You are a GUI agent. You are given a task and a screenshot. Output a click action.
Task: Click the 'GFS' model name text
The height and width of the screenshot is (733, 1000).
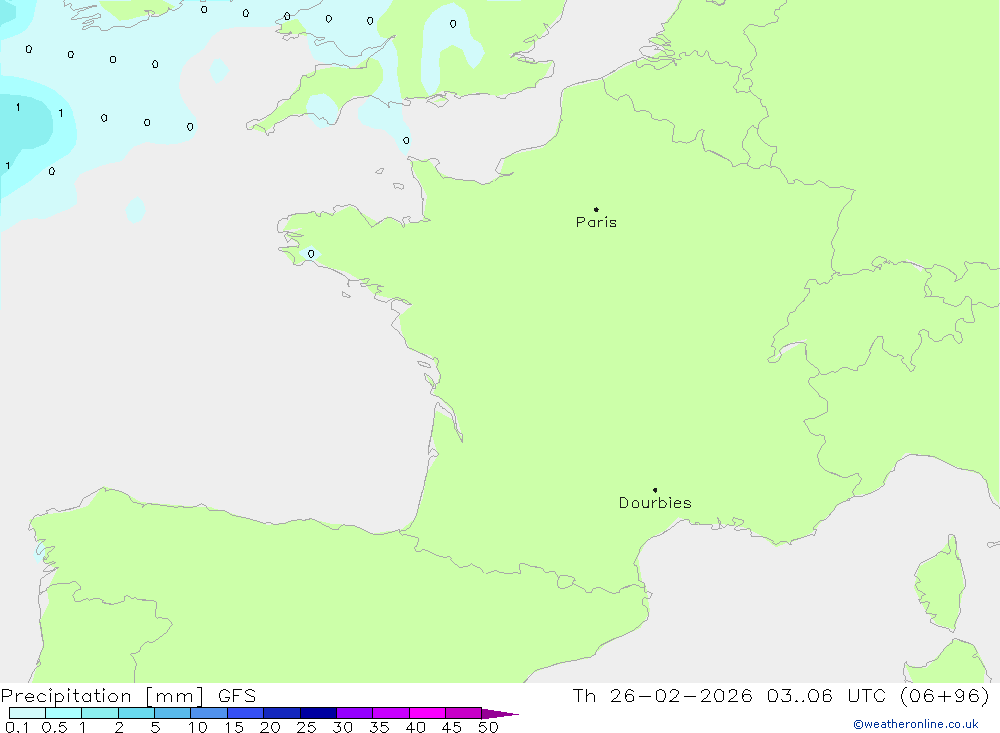point(237,696)
